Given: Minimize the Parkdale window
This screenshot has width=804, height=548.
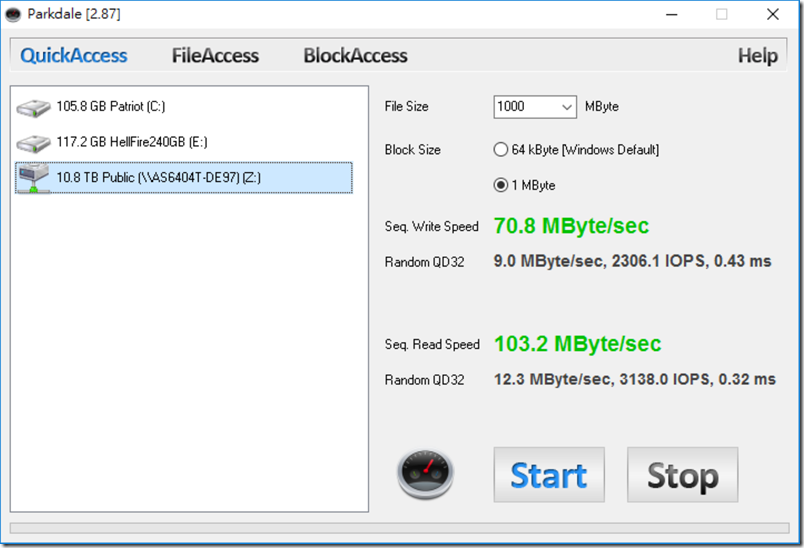Looking at the screenshot, I should [x=672, y=14].
